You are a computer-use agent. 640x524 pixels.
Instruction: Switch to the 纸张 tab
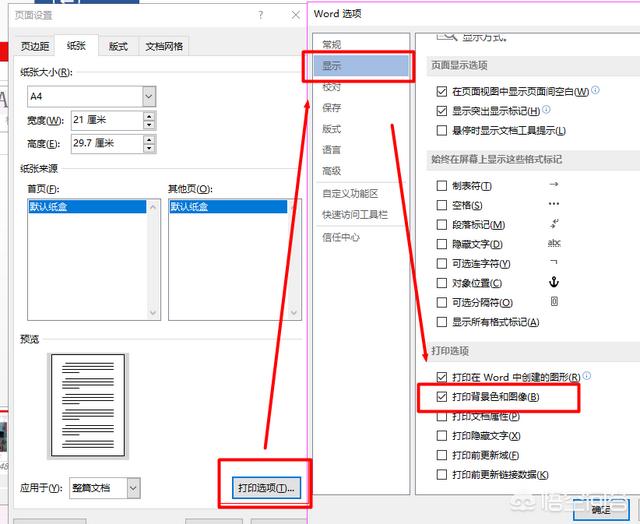76,46
